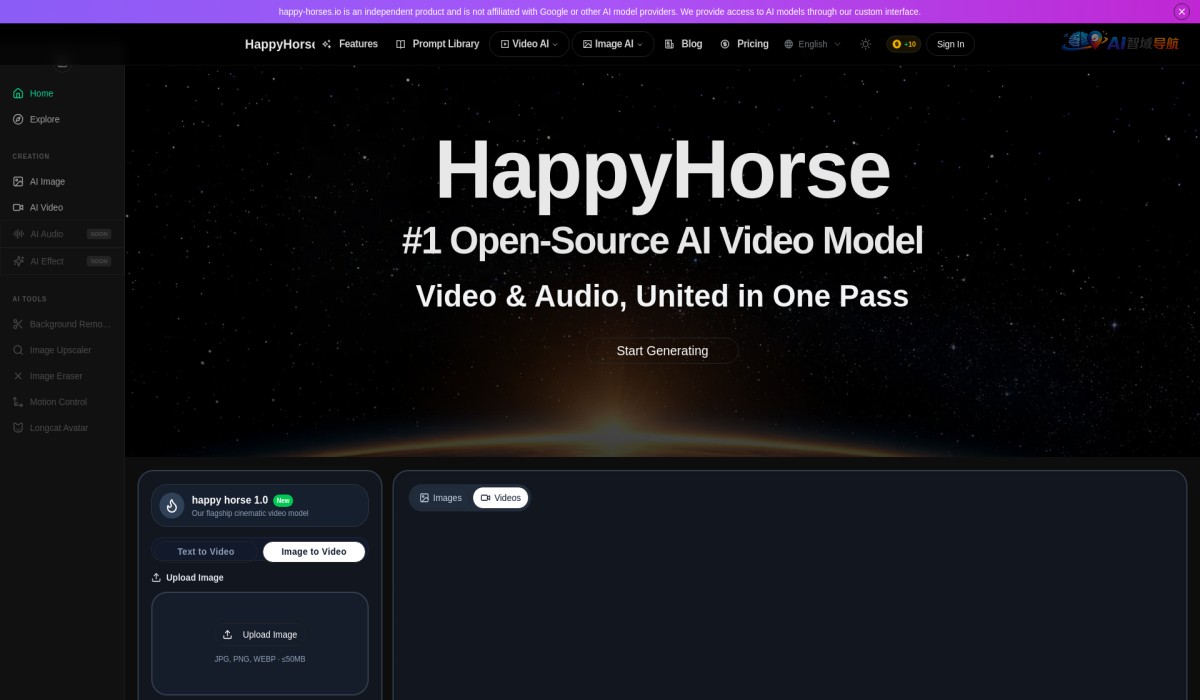The image size is (1200, 700).
Task: Go to the Blog page
Action: point(683,44)
